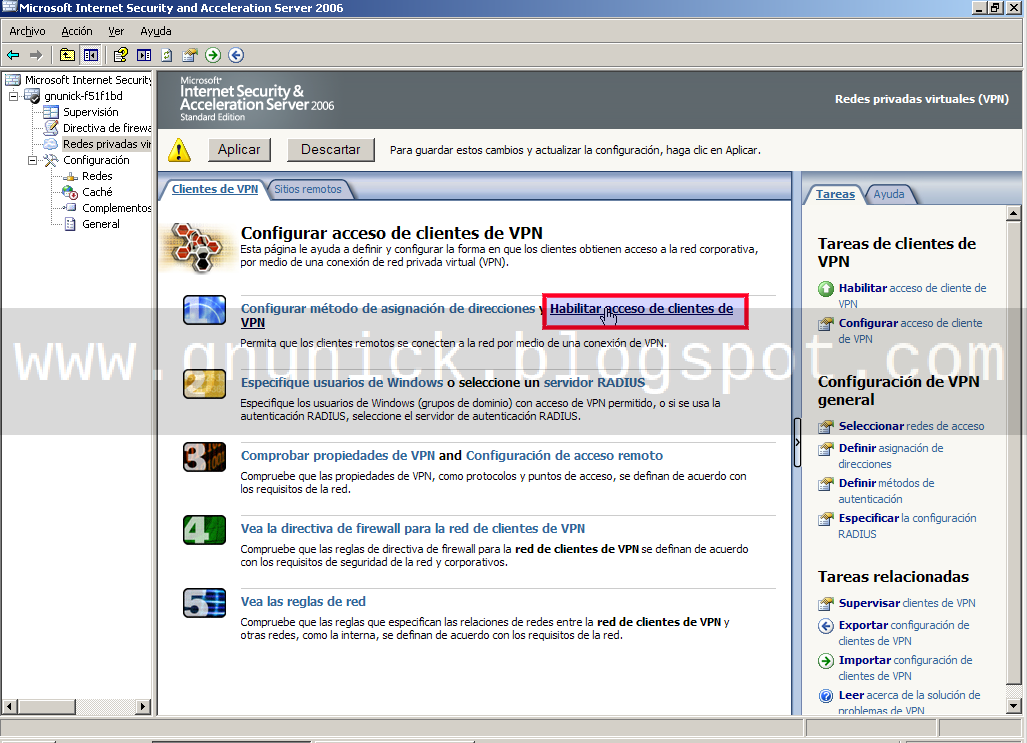
Task: Click the step 2 users icon
Action: [x=204, y=384]
